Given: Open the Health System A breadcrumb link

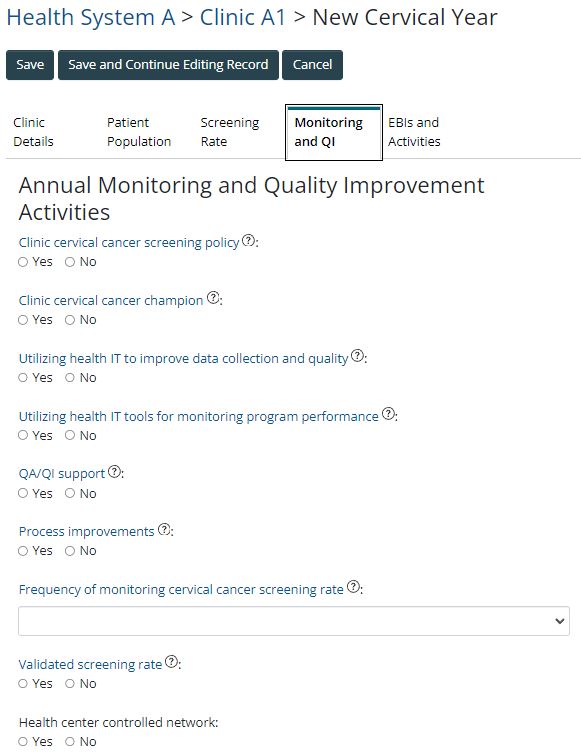Looking at the screenshot, I should (x=91, y=18).
